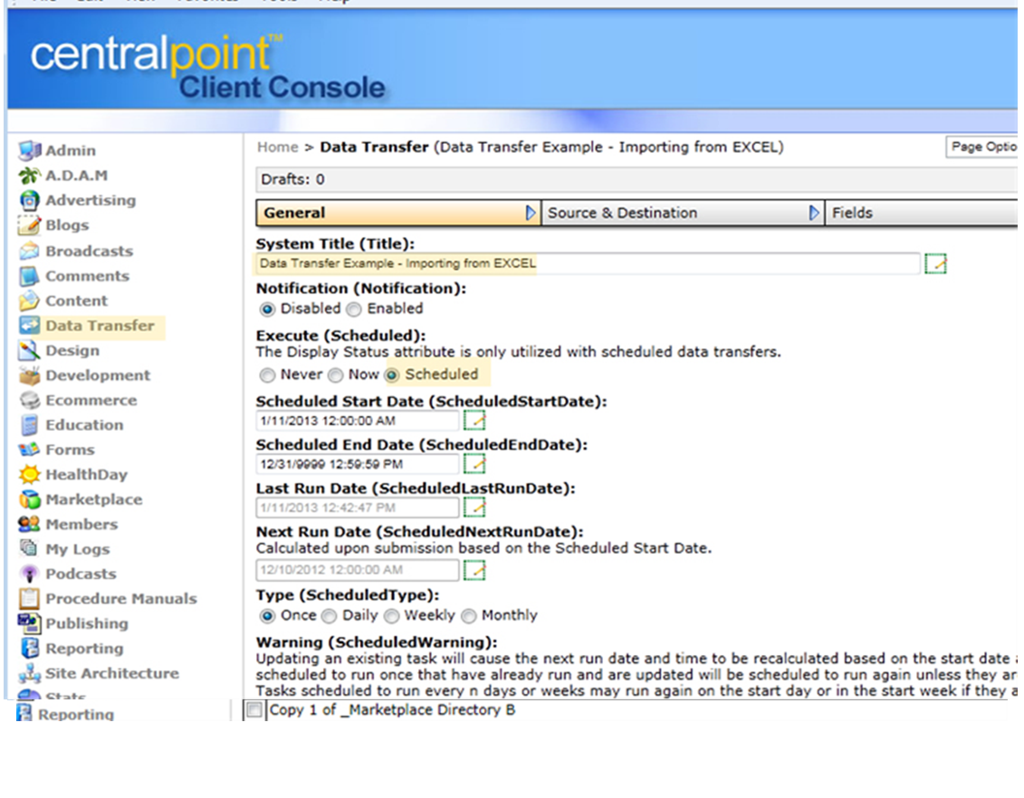Open Advertising link in sidebar
The width and height of the screenshot is (1024, 798).
[x=90, y=200]
